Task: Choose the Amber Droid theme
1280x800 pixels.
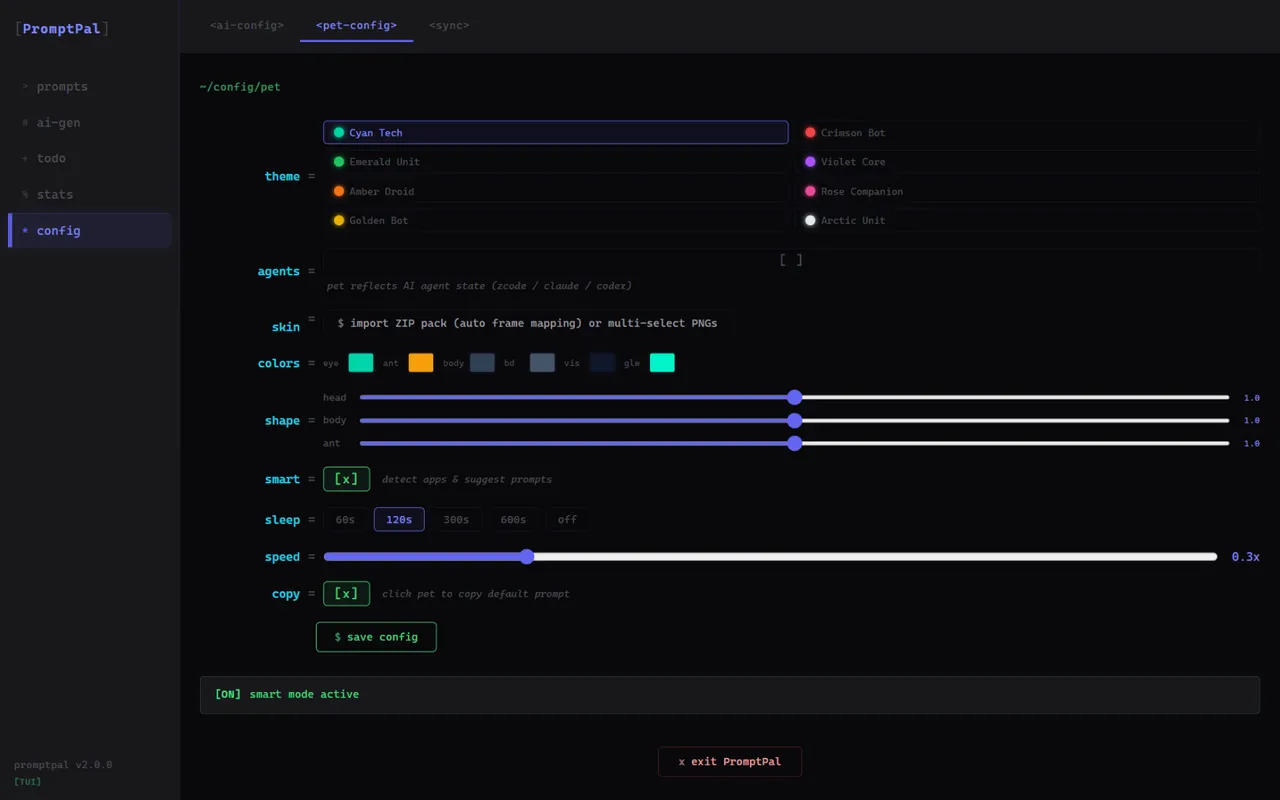Action: pos(555,191)
